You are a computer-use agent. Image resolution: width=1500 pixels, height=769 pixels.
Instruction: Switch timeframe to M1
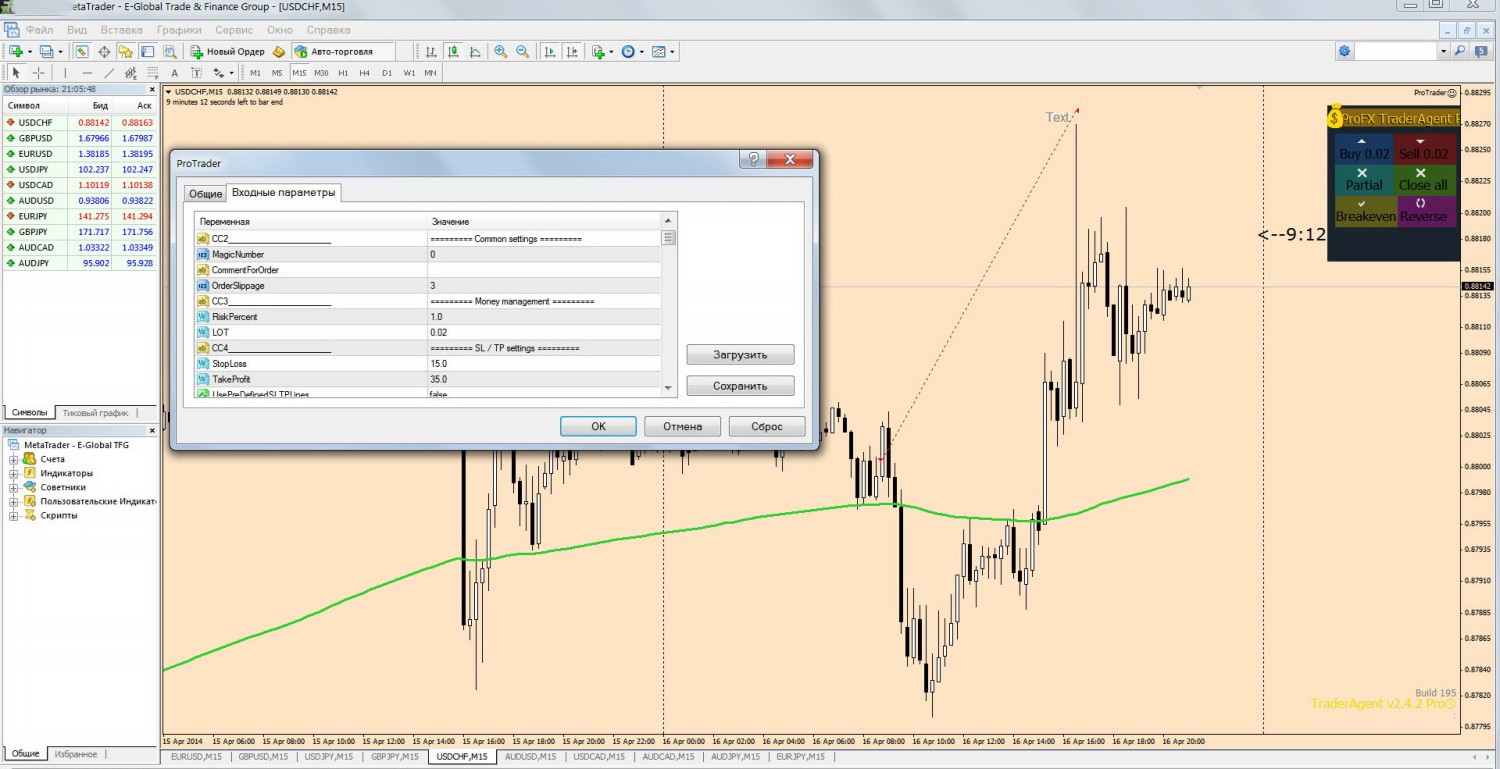point(255,73)
